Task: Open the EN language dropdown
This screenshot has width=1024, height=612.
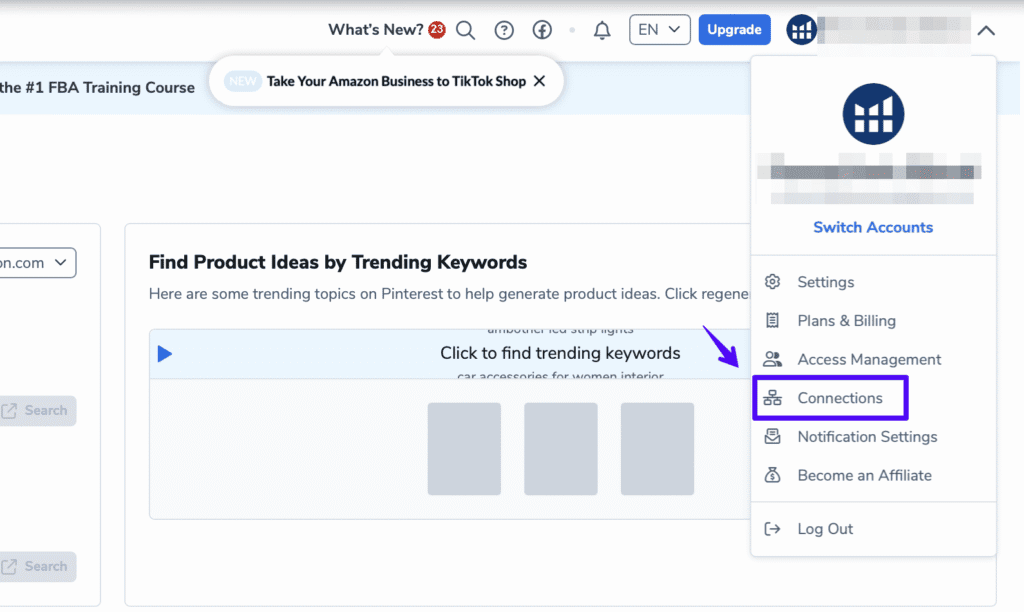Action: coord(659,30)
